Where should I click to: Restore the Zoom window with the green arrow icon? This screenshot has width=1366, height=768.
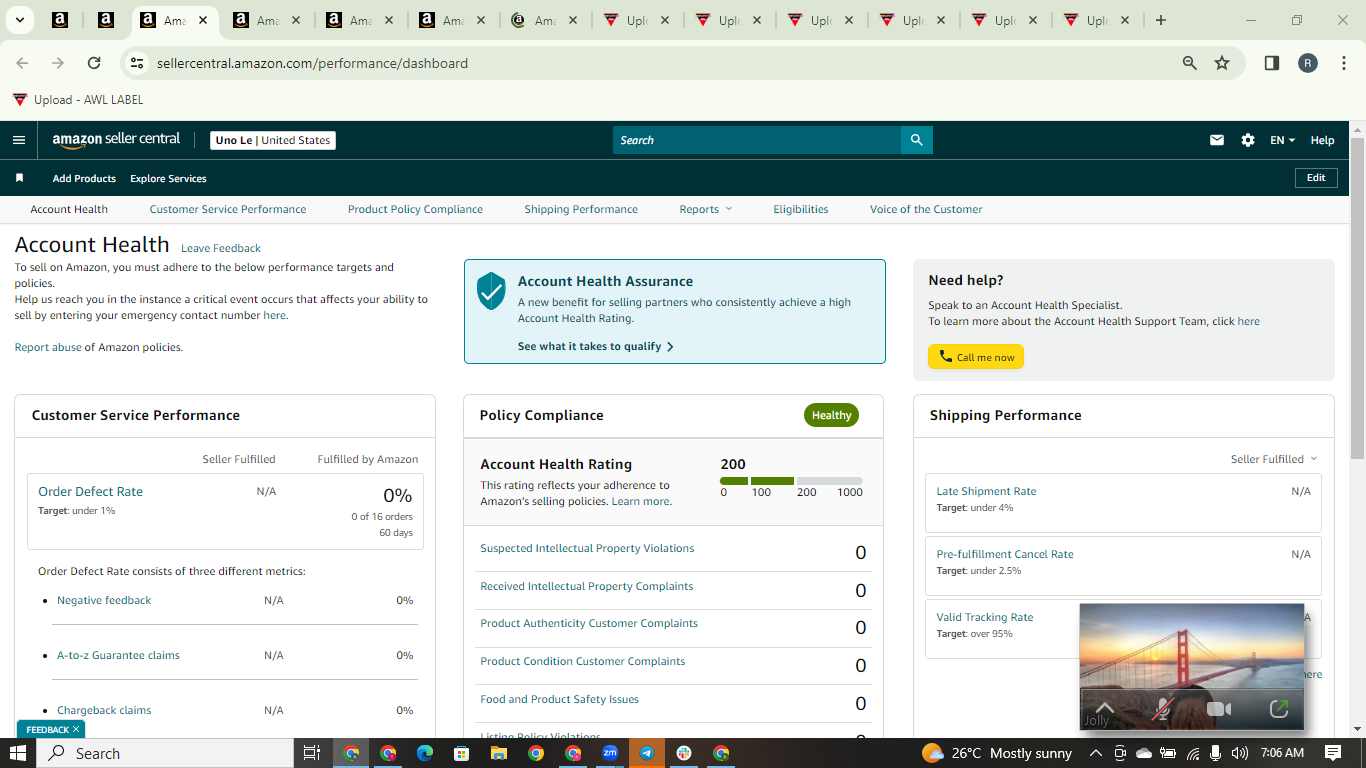[1279, 709]
